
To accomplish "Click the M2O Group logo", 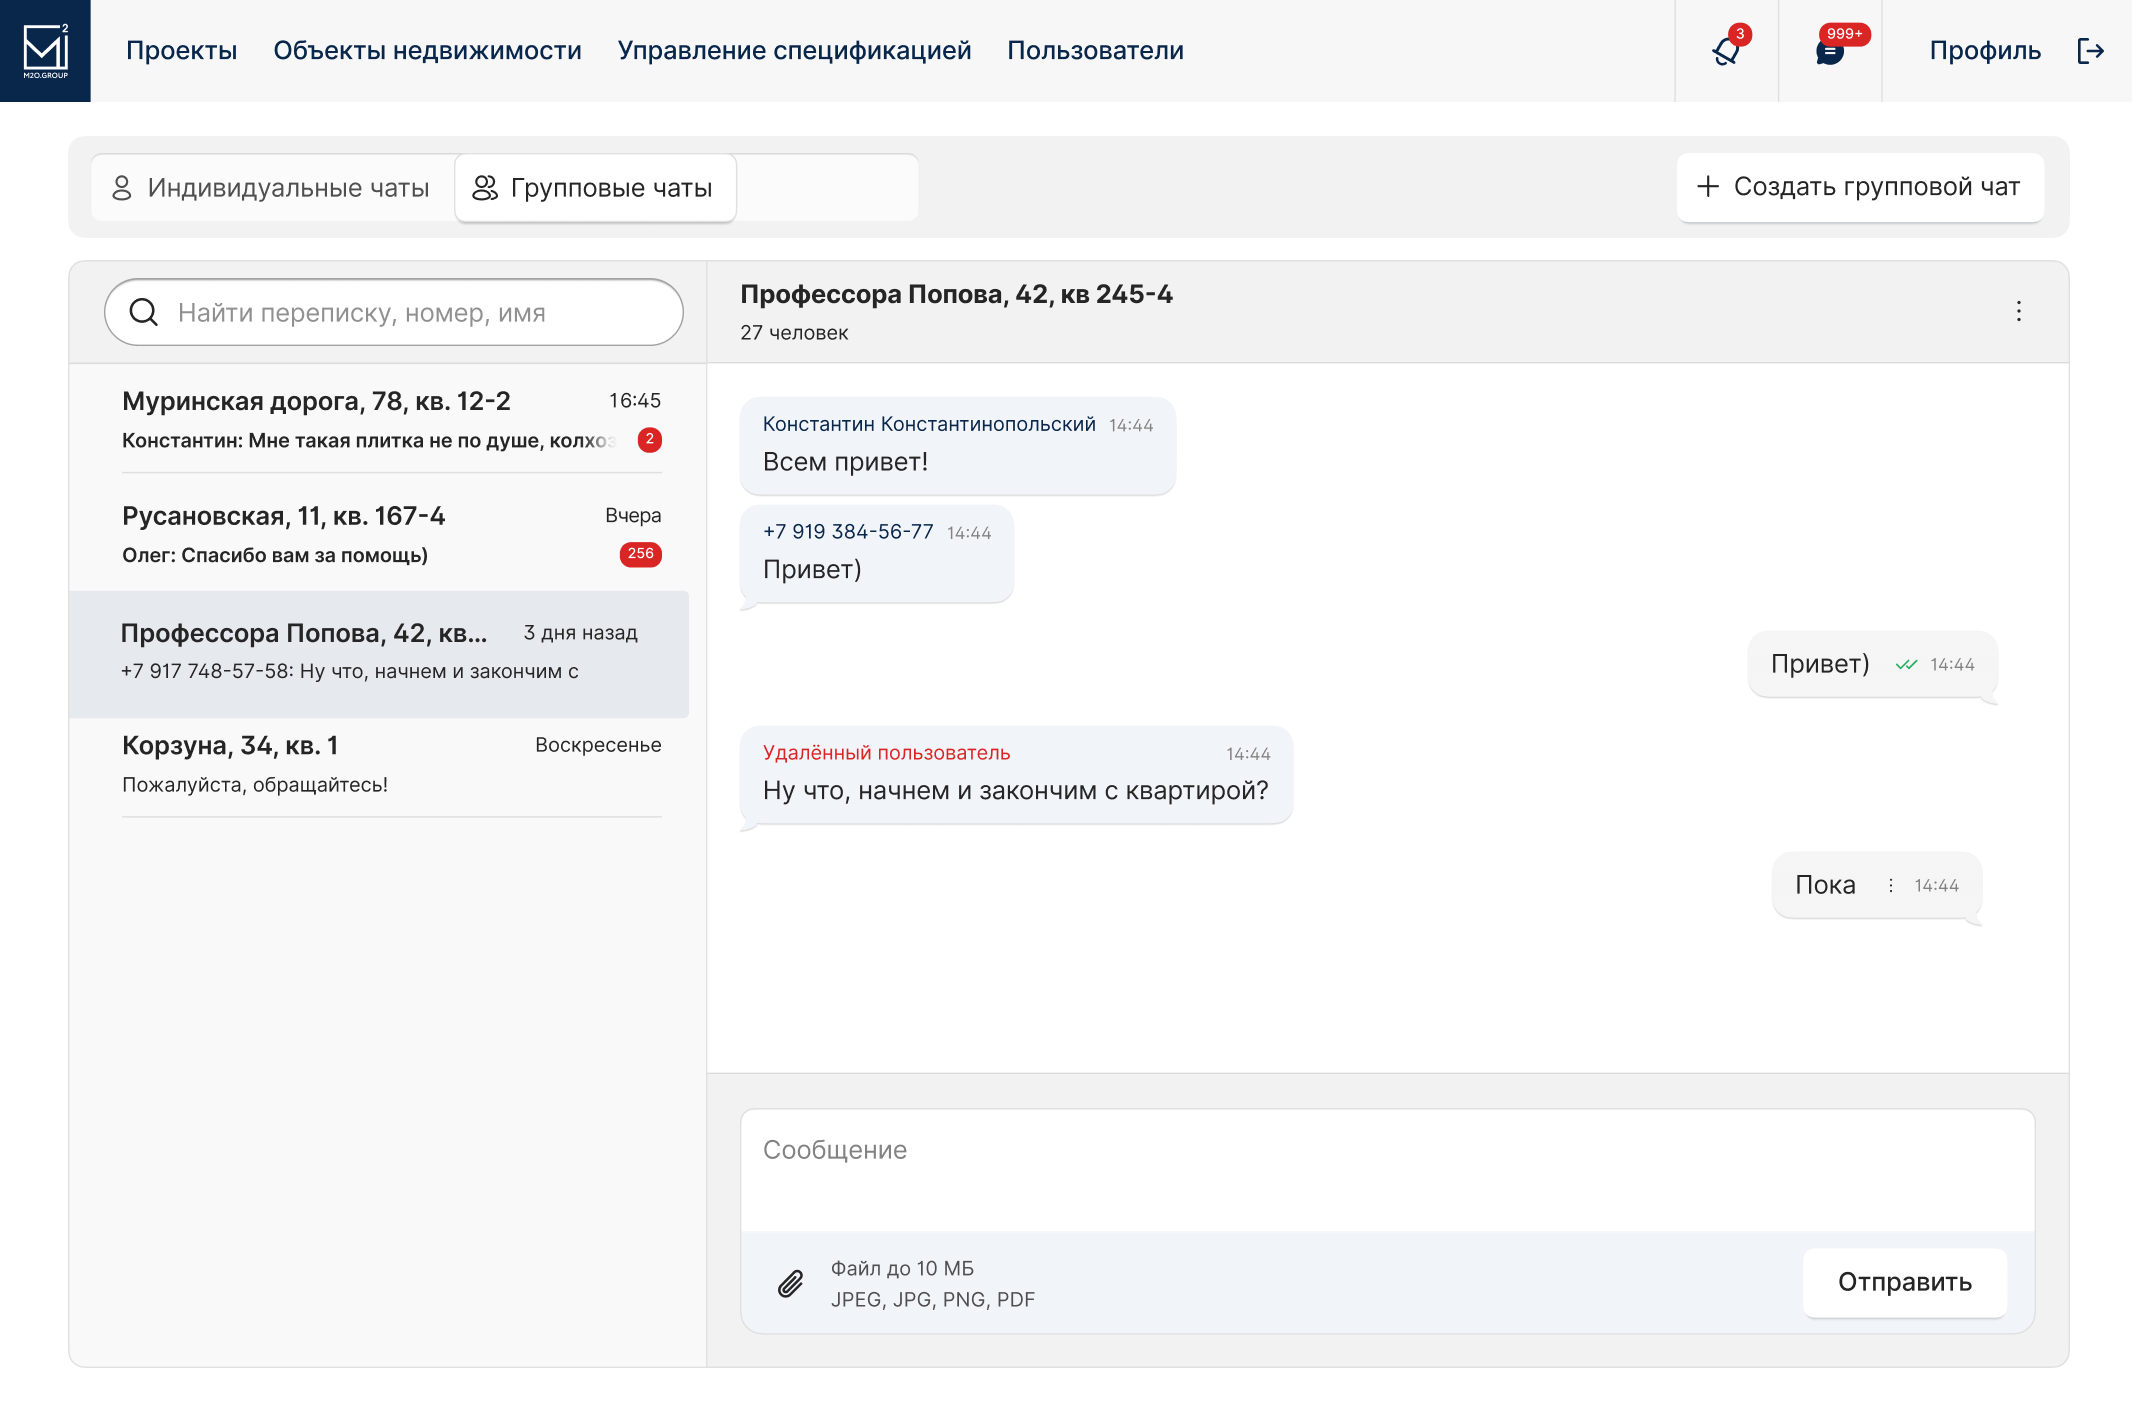I will pos(45,51).
